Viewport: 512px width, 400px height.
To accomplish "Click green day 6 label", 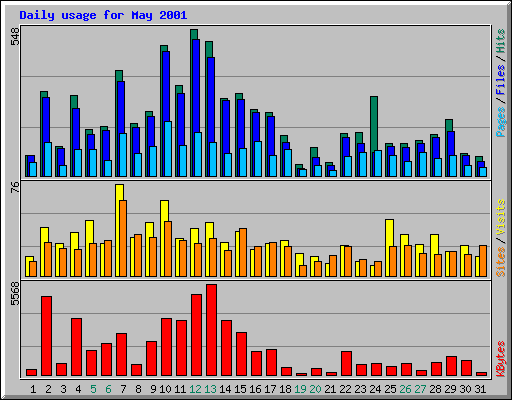I will tap(108, 389).
